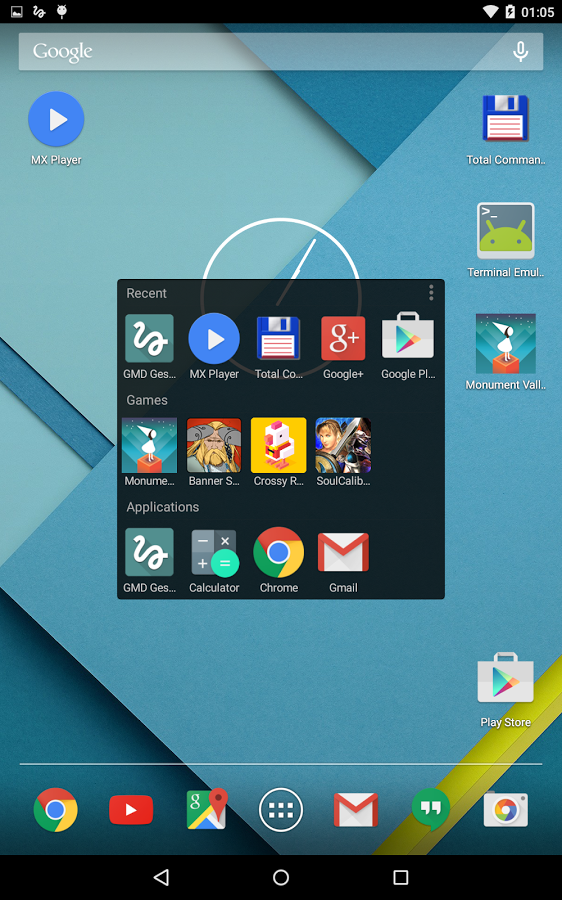Open YouTube from the dock

click(131, 810)
